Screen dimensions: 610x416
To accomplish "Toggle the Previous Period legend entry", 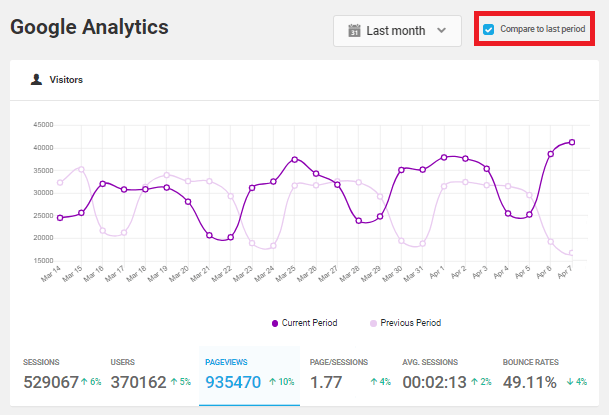I will coord(405,323).
